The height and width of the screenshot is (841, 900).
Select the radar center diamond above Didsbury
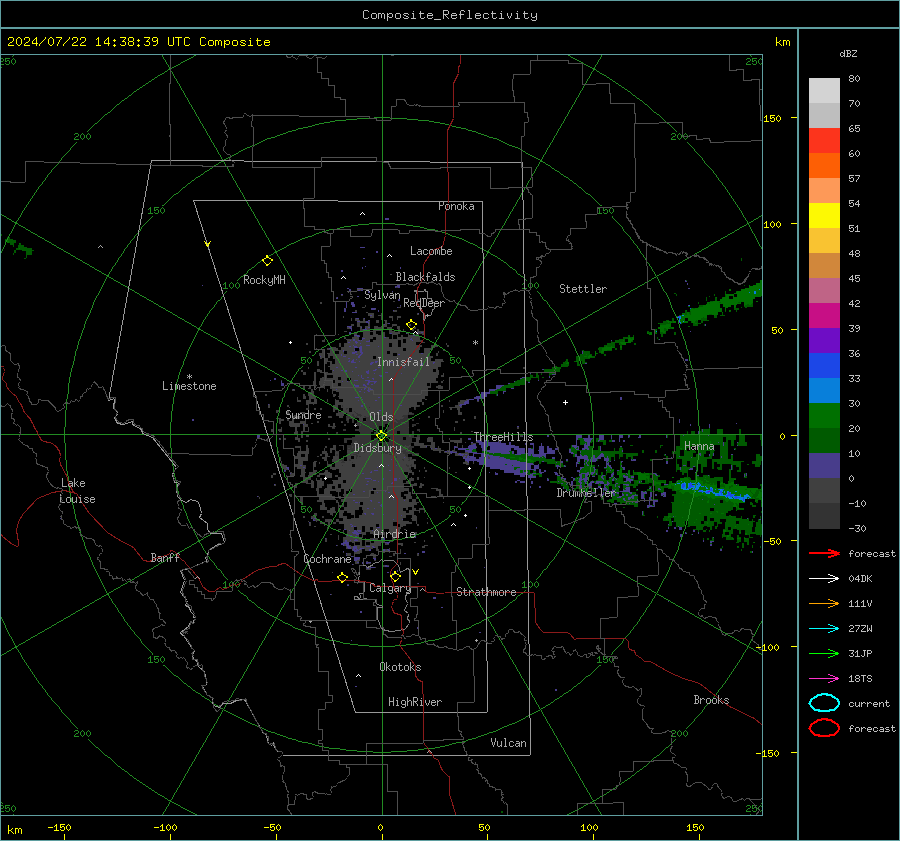[381, 436]
